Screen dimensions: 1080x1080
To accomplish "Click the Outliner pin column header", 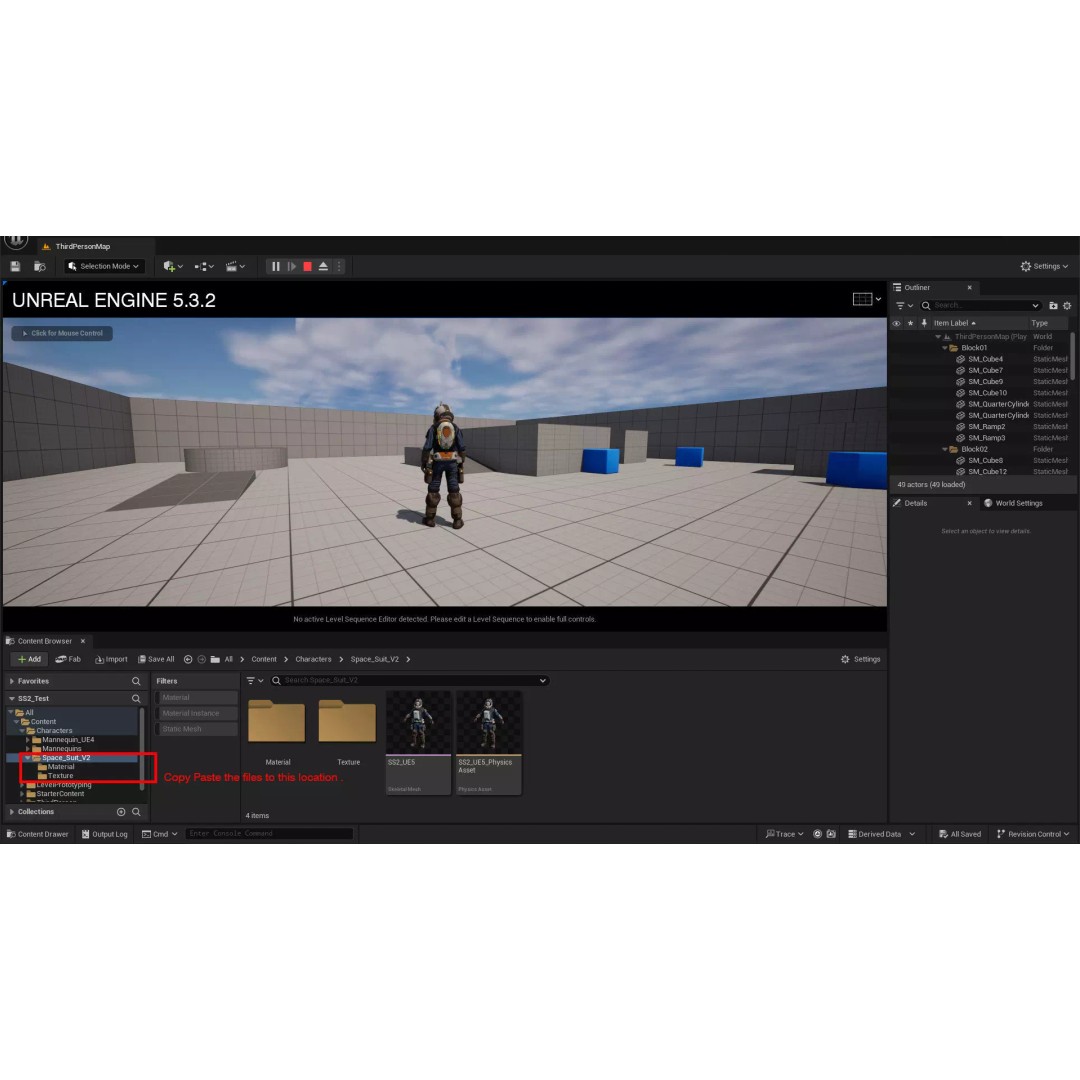I will click(924, 323).
